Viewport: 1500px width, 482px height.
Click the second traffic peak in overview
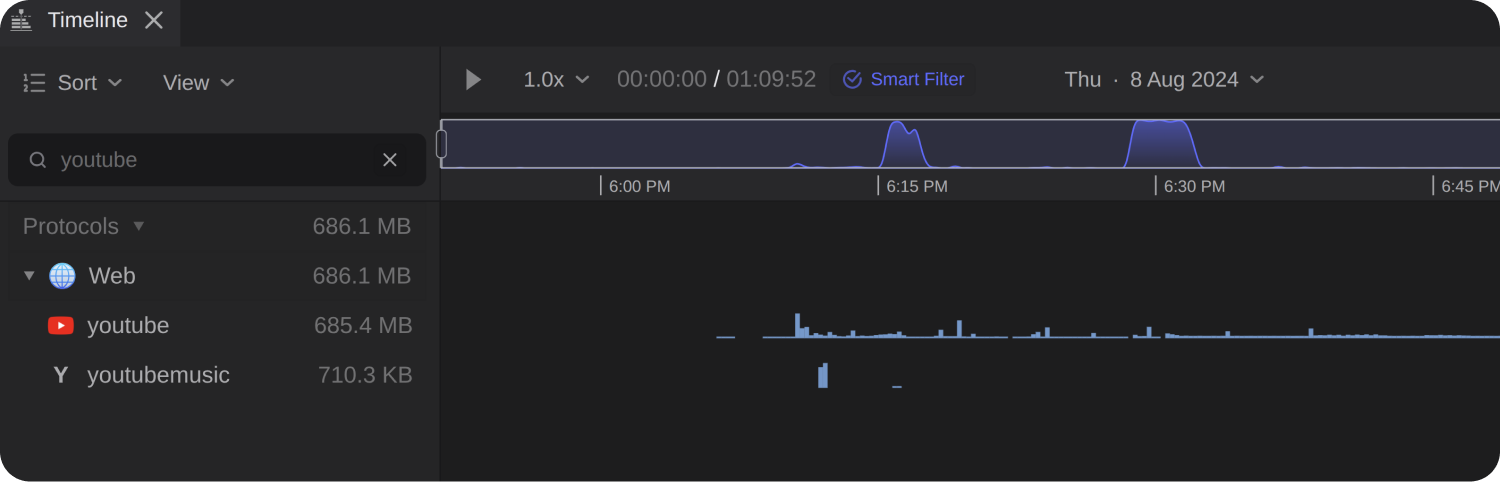[1162, 144]
